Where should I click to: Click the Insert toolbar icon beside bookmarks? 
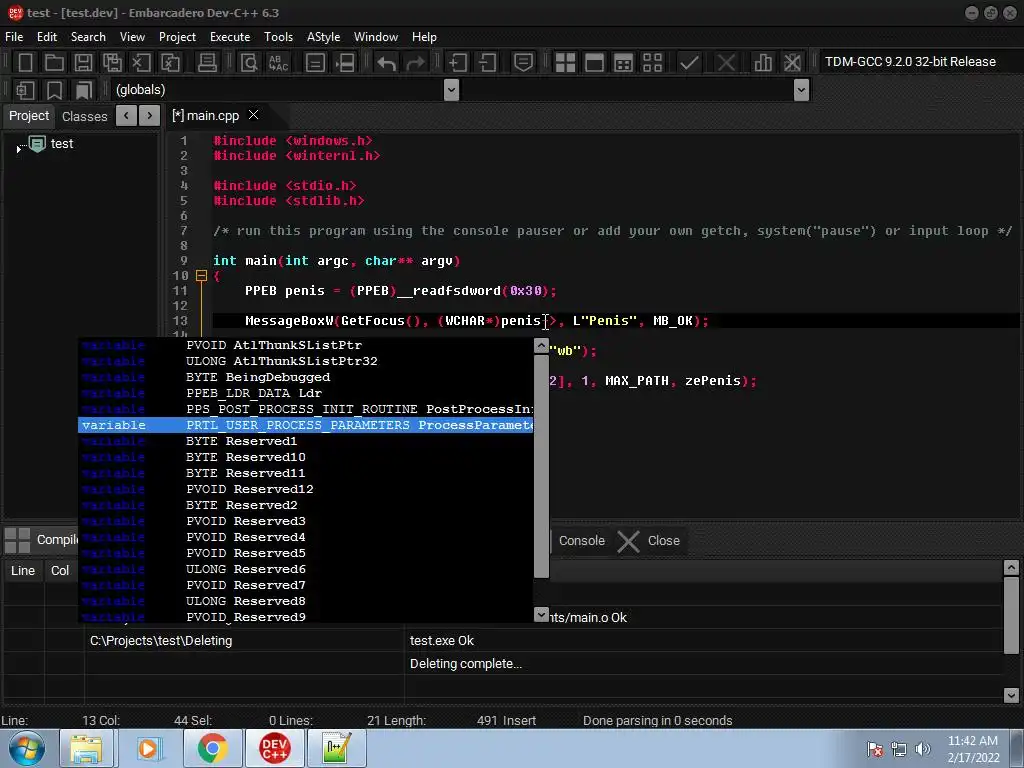click(x=25, y=90)
